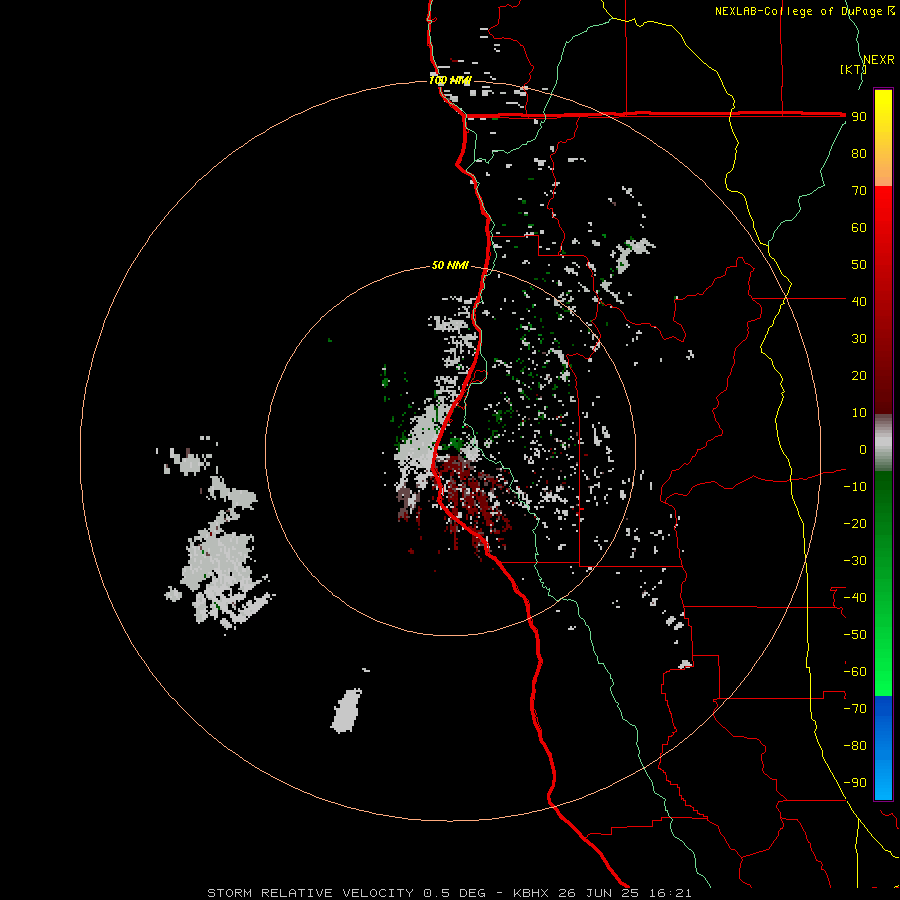Click the 16:21 timestamp in the caption

pyautogui.click(x=670, y=893)
